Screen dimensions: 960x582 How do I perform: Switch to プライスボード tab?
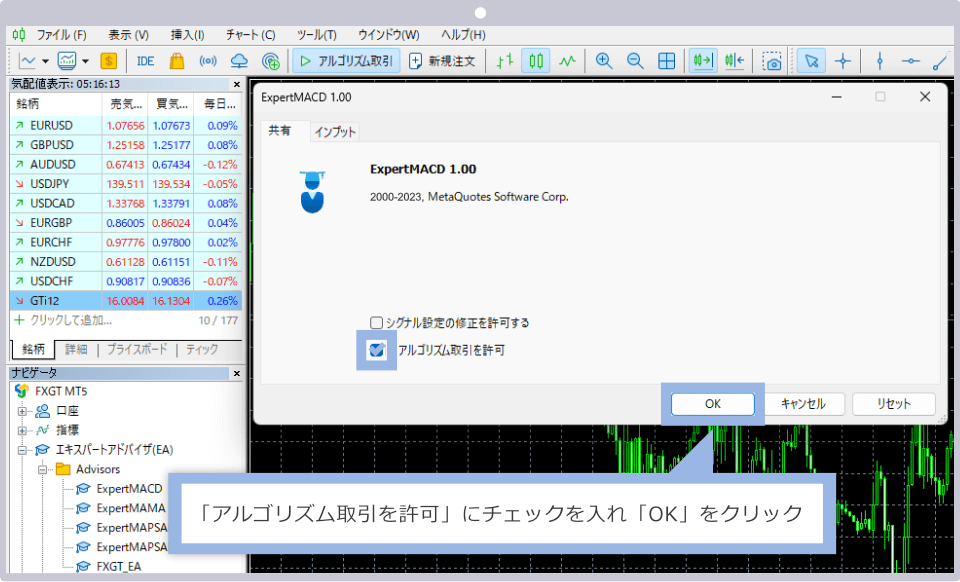(x=137, y=349)
